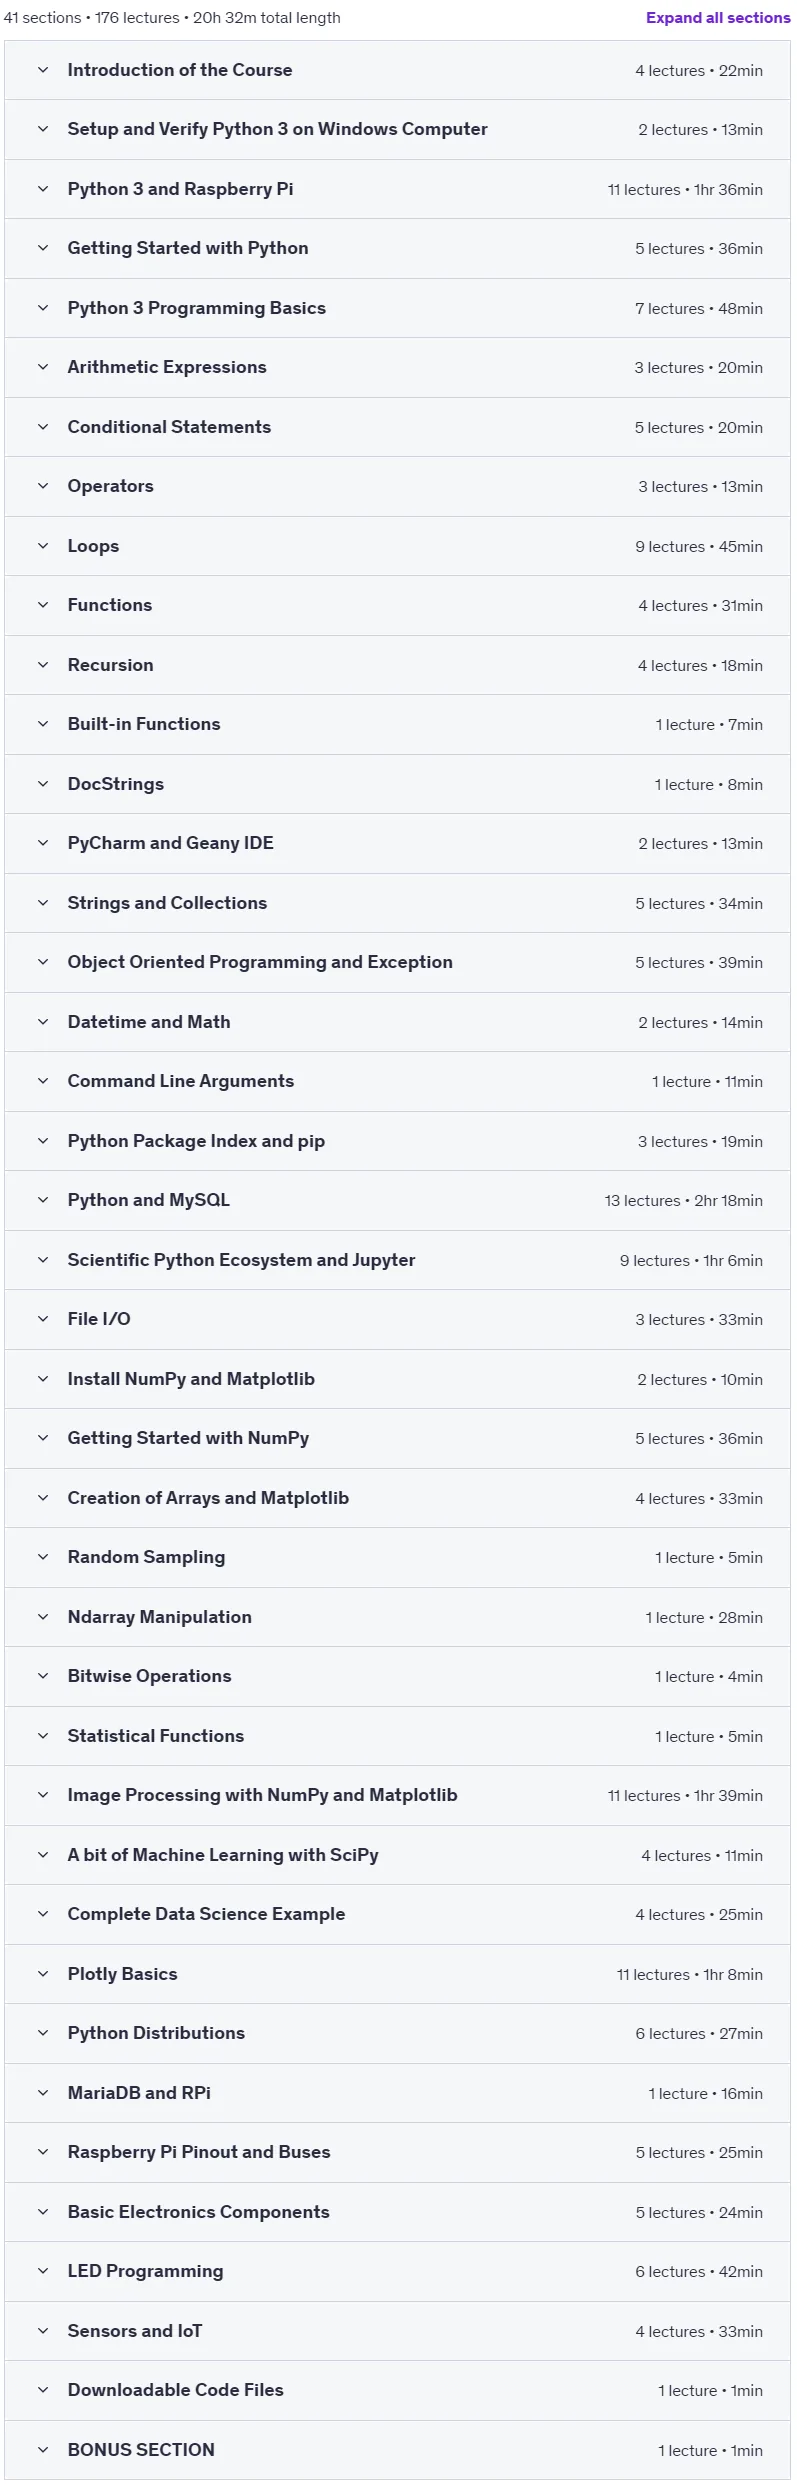
Task: Click the chevron next to LED Programming
Action: click(x=43, y=2271)
